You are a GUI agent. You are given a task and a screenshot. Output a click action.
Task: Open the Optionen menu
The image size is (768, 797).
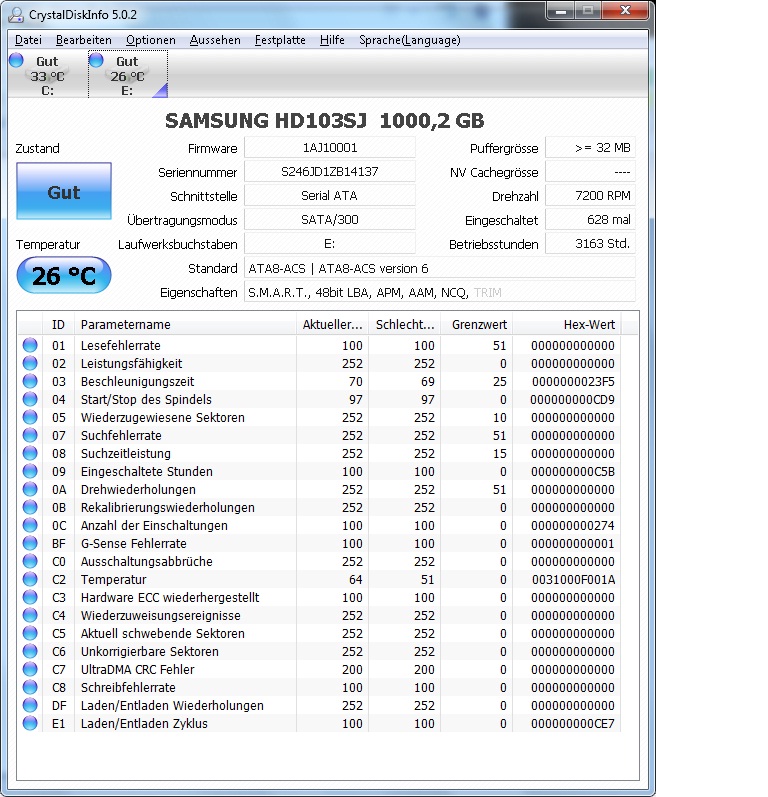pos(150,40)
